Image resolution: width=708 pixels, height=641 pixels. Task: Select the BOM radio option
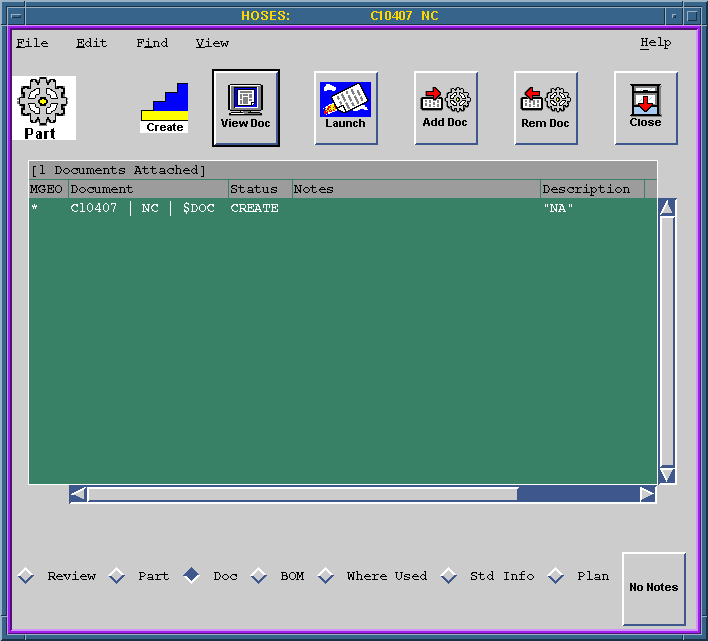point(259,576)
